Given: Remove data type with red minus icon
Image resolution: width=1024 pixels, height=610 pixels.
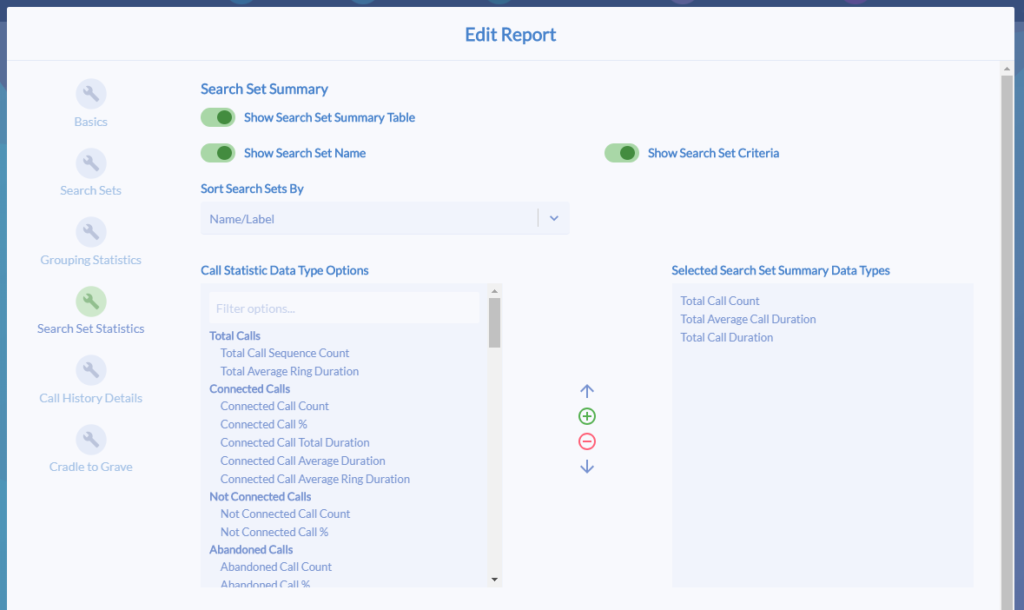Looking at the screenshot, I should point(586,441).
